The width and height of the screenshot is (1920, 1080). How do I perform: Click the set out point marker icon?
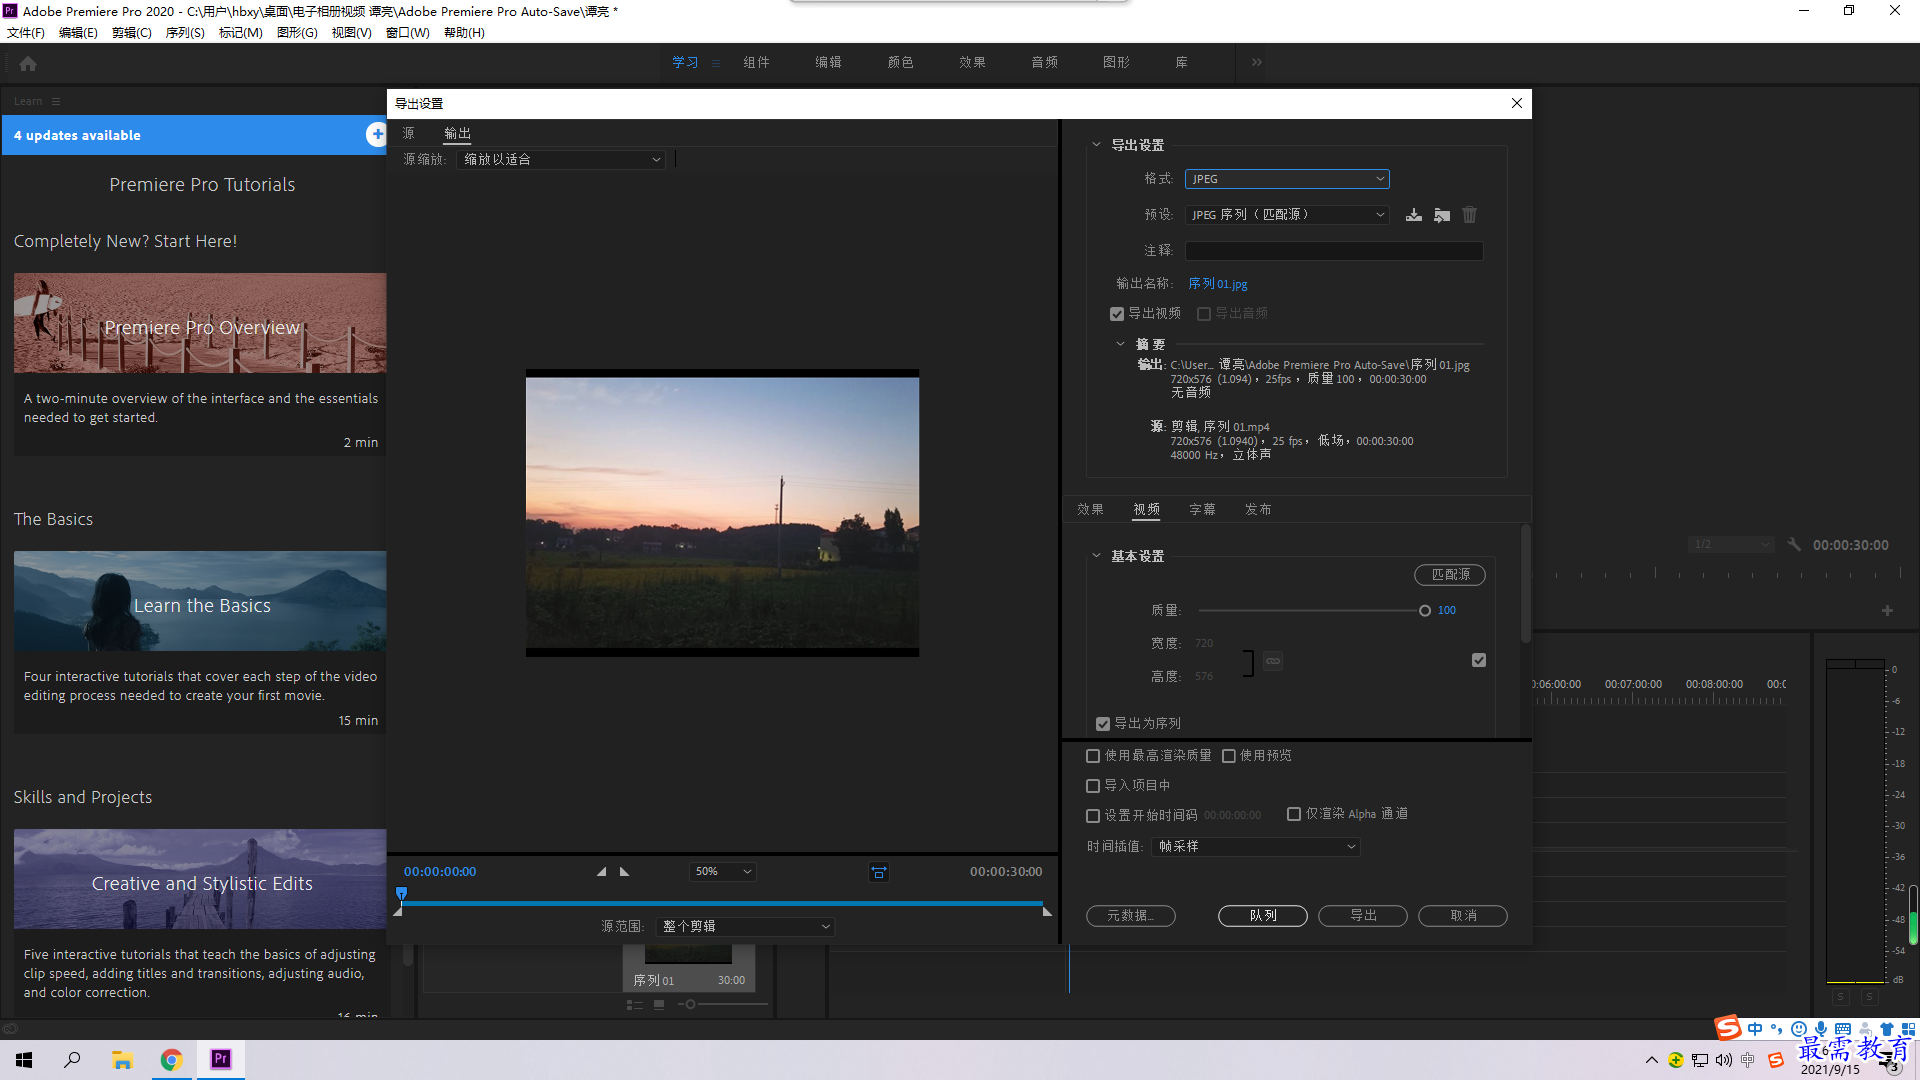pyautogui.click(x=625, y=872)
